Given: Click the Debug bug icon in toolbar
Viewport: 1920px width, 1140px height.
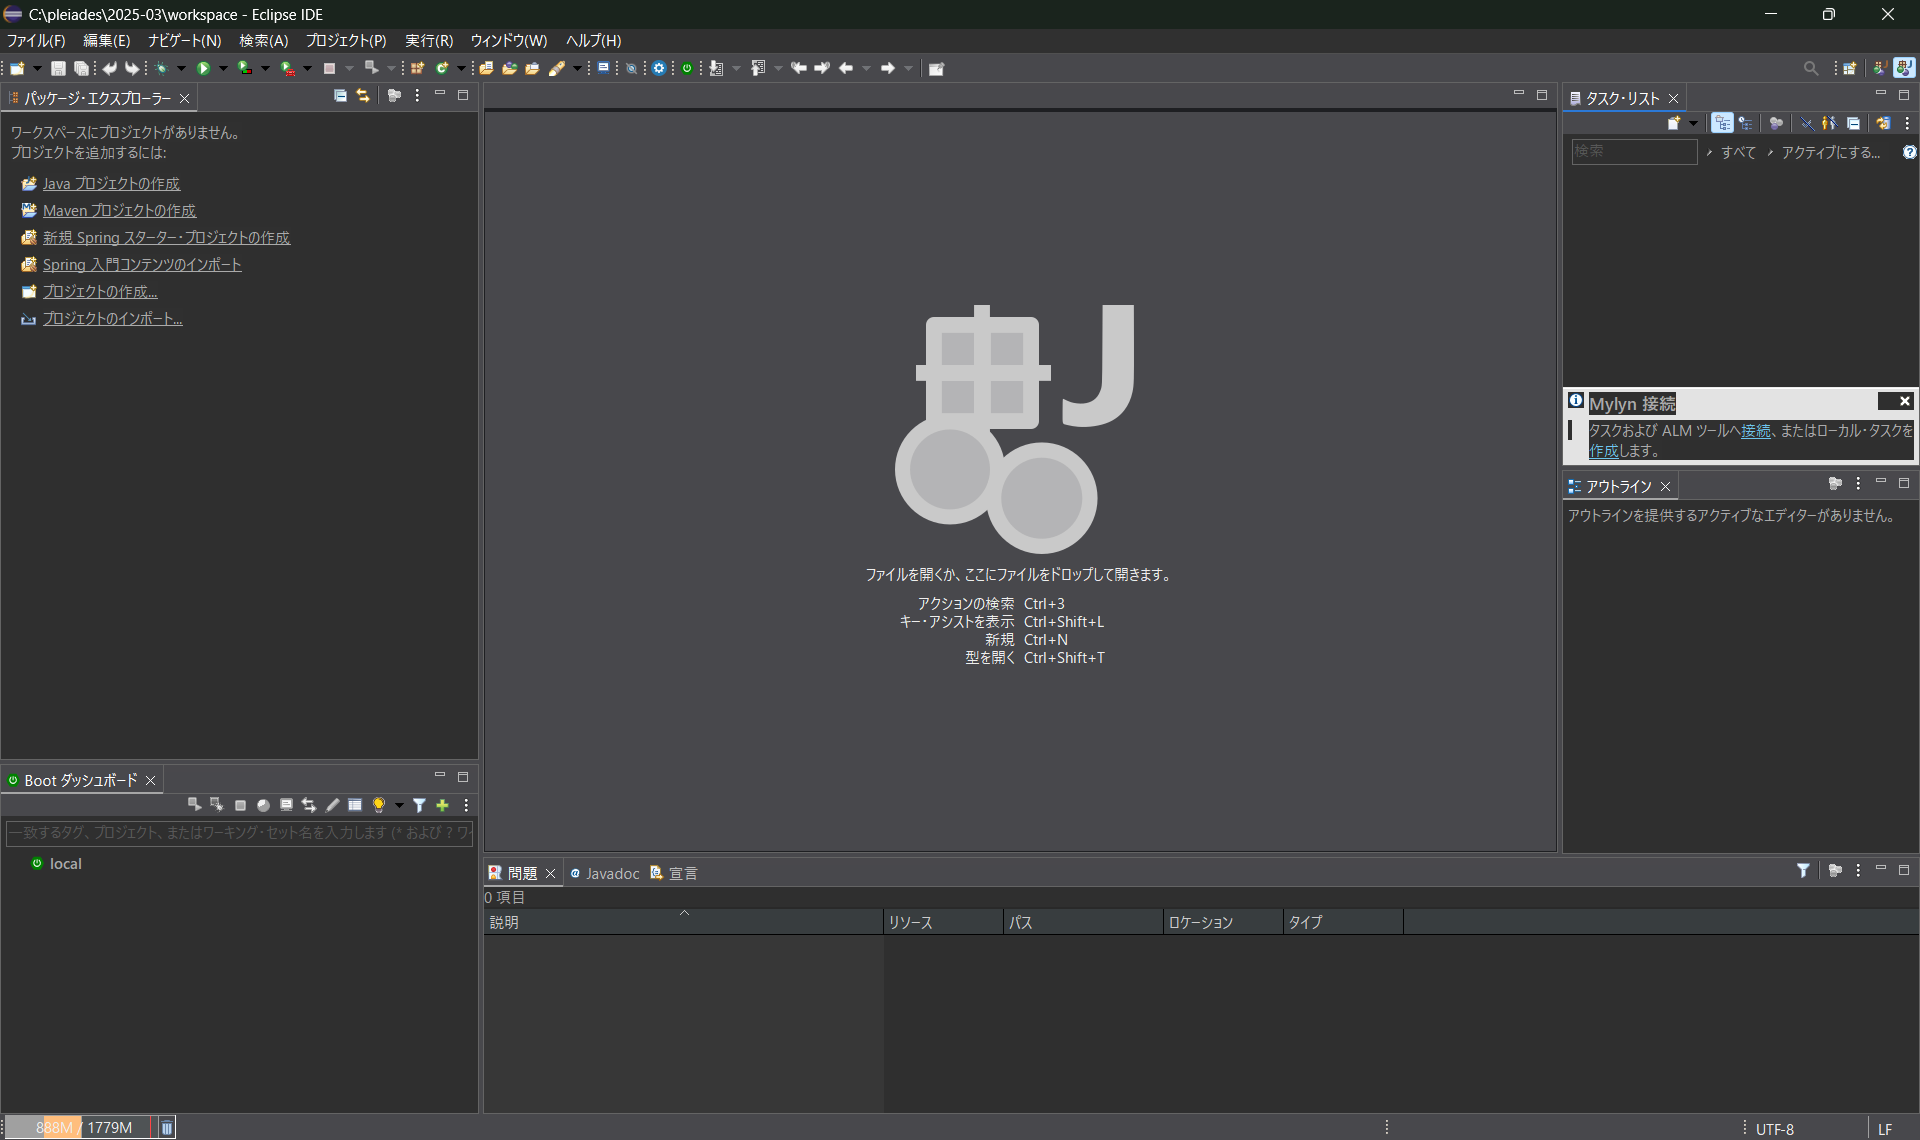Looking at the screenshot, I should pos(161,68).
